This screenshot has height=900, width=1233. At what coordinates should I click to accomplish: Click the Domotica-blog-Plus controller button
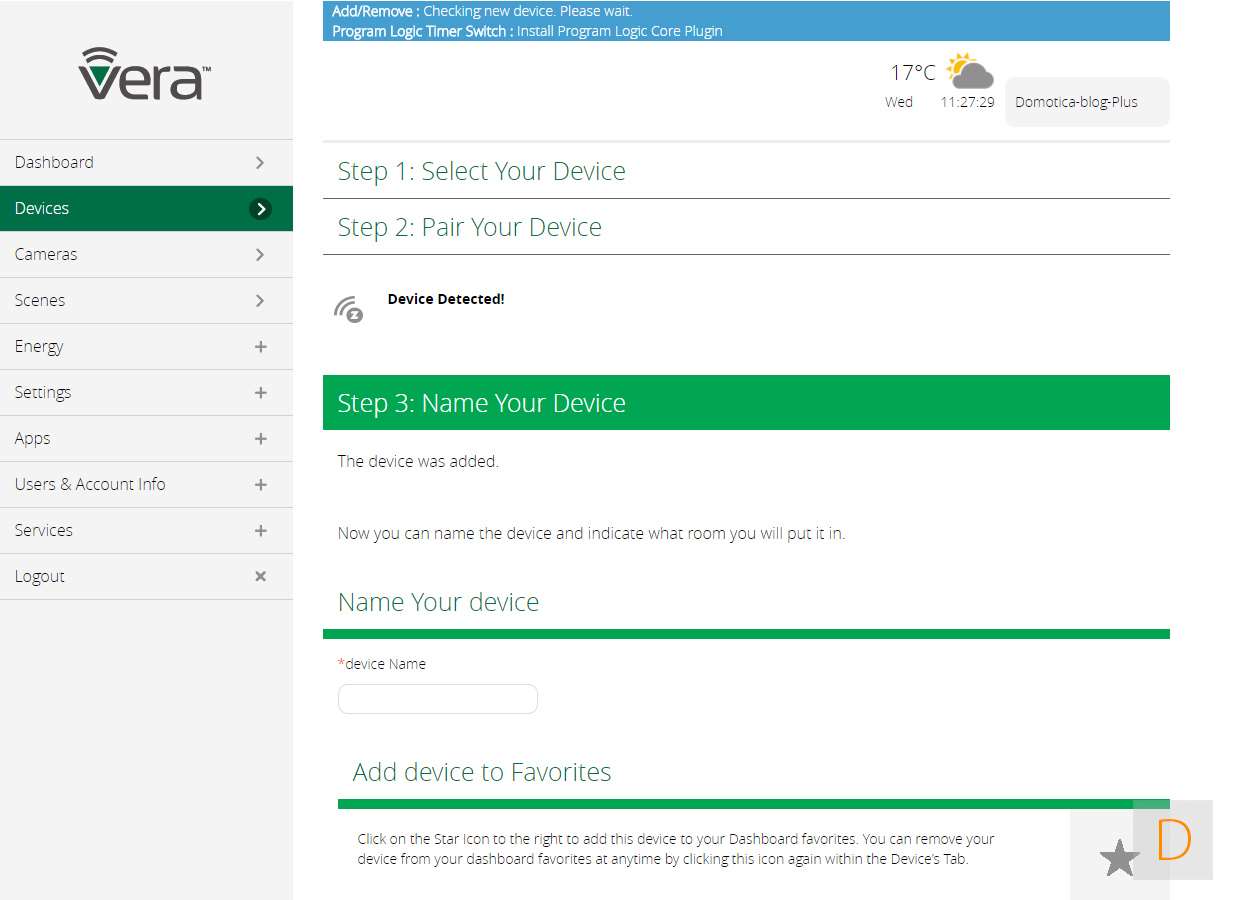pos(1086,102)
